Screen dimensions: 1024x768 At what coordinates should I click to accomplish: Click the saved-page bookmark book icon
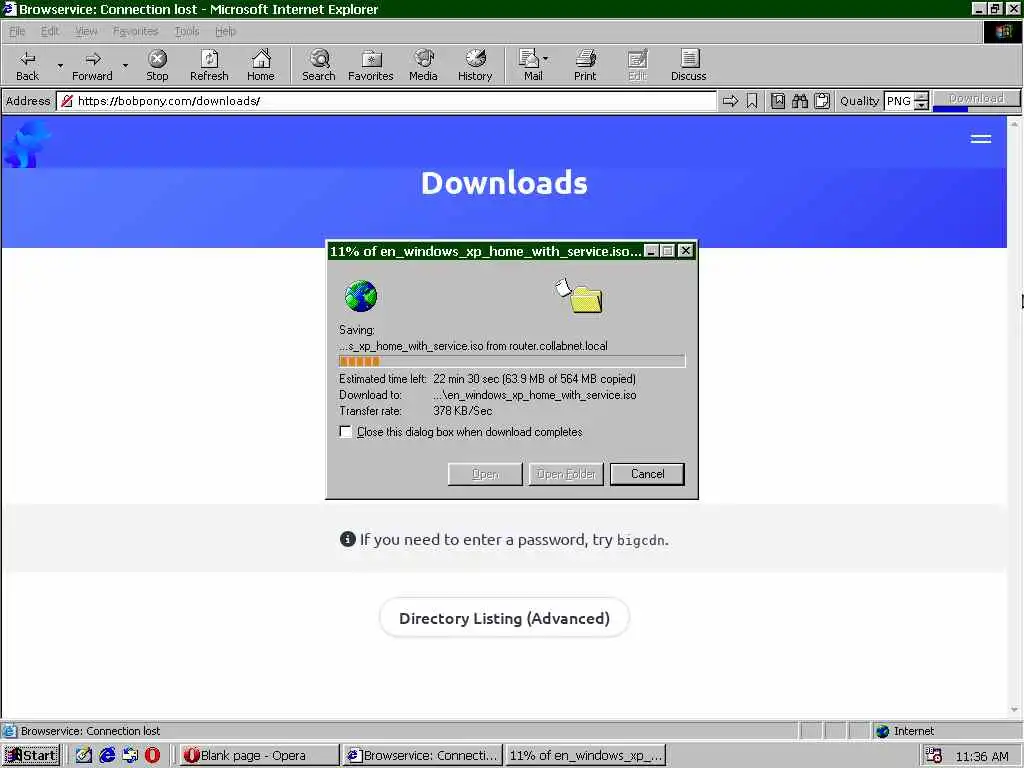click(x=778, y=101)
